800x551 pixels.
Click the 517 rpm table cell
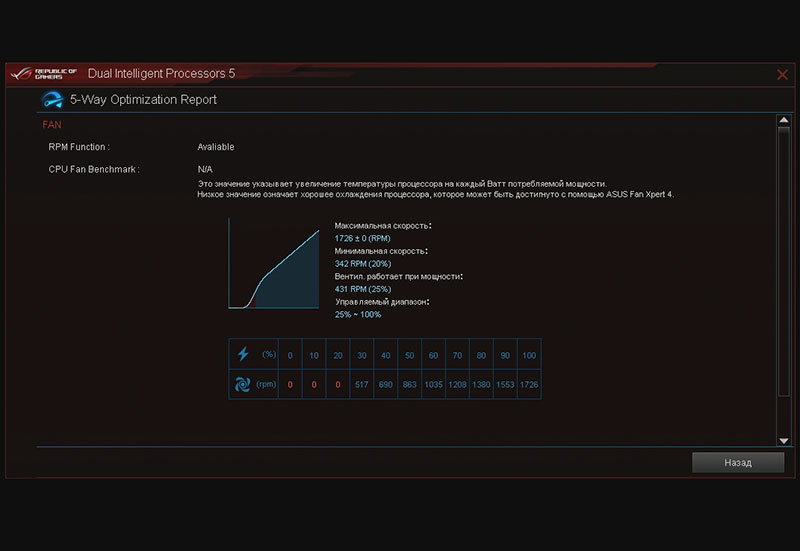coord(362,385)
